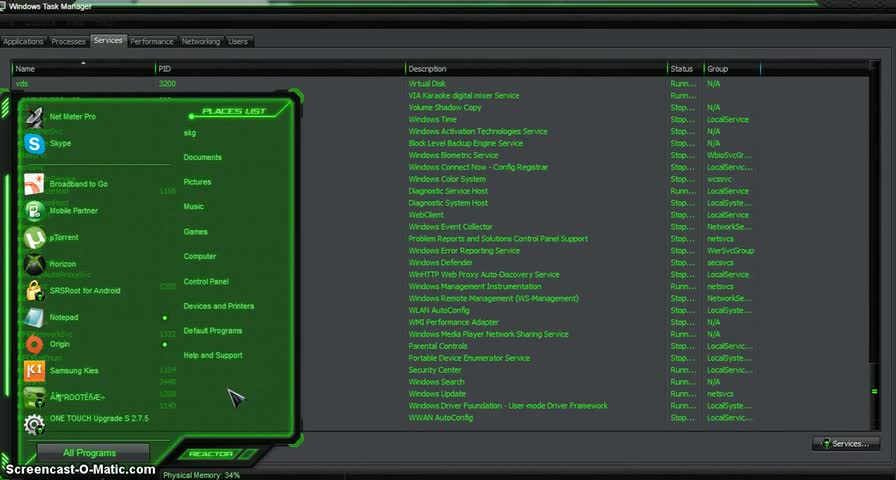Open ONE TOUCH Upgrade gear icon
The image size is (896, 480).
pyautogui.click(x=34, y=423)
